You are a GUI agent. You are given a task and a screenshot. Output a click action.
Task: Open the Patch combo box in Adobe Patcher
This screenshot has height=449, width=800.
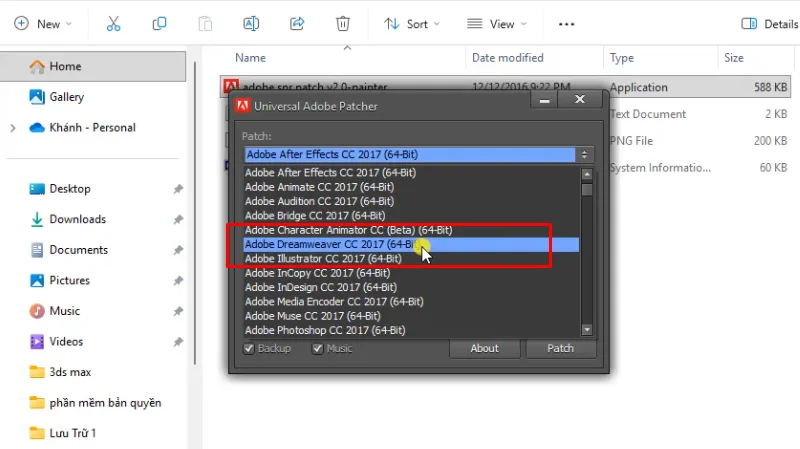418,155
